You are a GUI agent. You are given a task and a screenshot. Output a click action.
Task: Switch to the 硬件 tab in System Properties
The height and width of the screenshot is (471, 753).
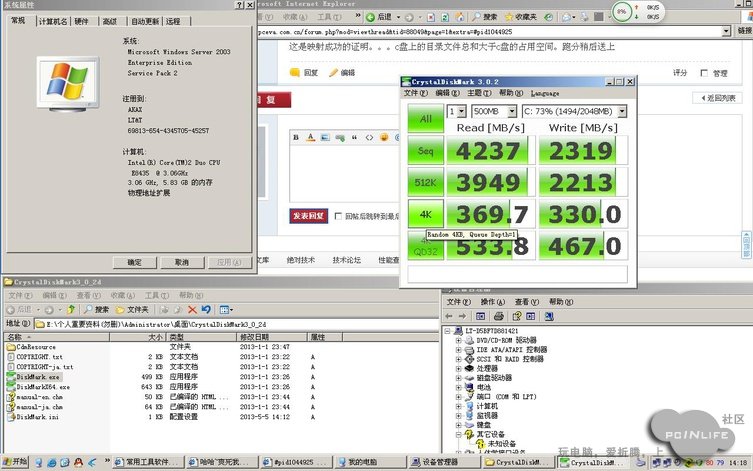pos(81,21)
